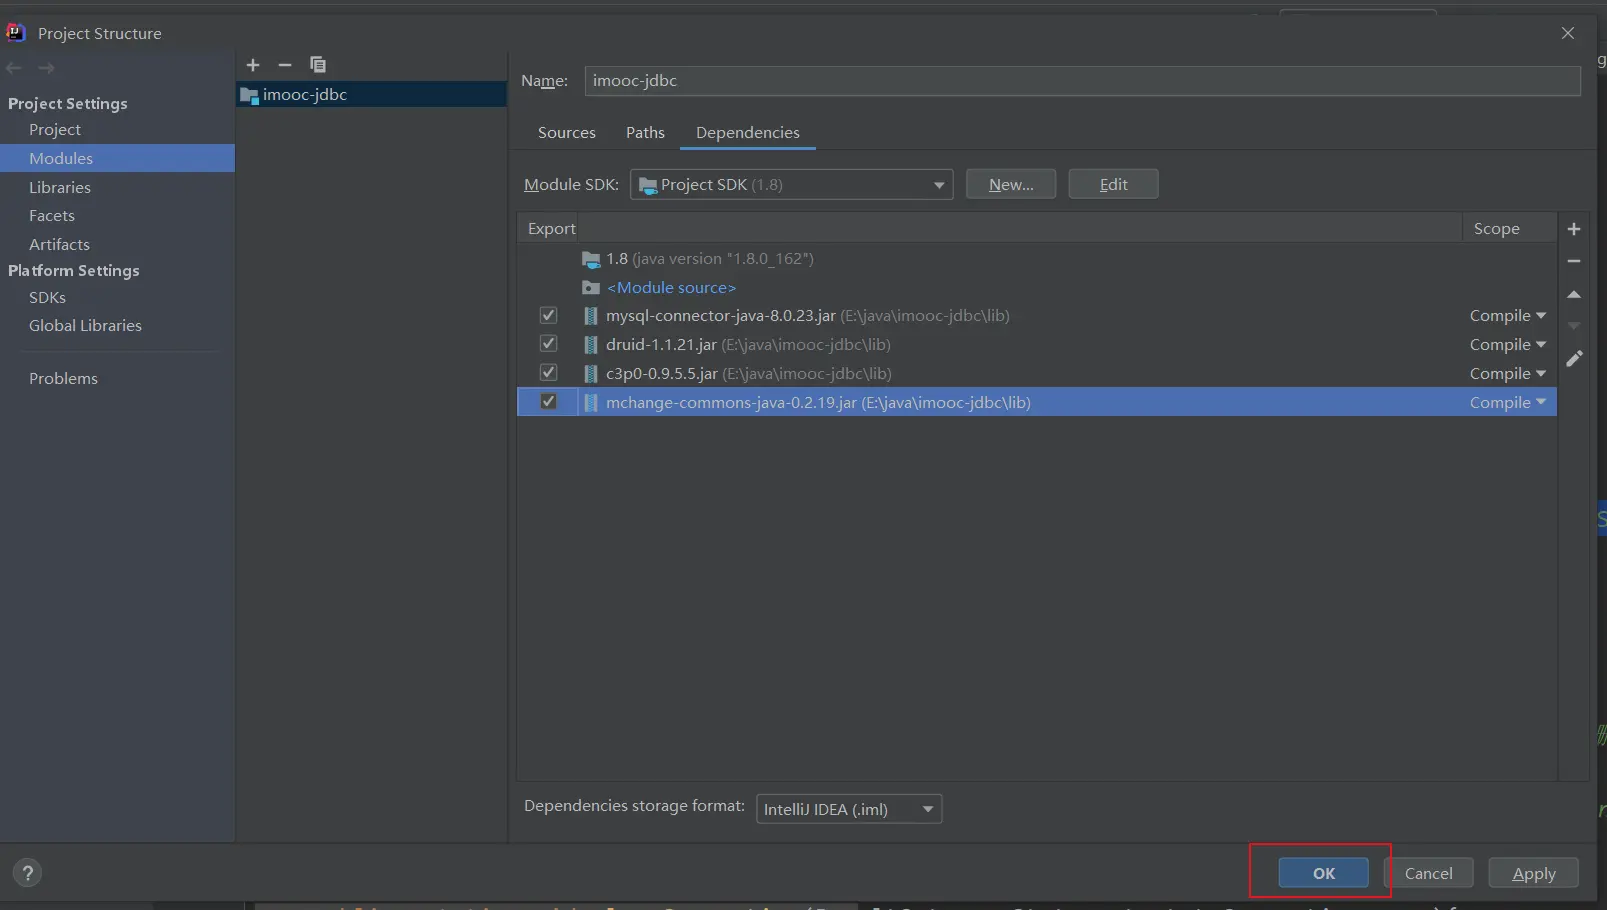This screenshot has height=910, width=1607.
Task: Toggle export checkbox for c3p0-0.9.5.5.jar
Action: 548,373
